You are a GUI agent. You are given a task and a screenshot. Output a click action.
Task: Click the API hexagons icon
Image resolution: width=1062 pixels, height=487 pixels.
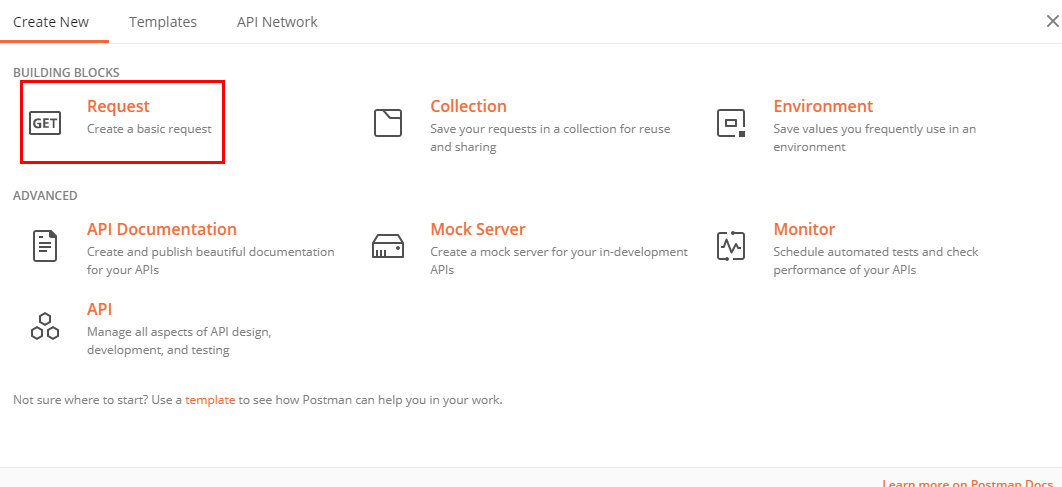pos(45,326)
